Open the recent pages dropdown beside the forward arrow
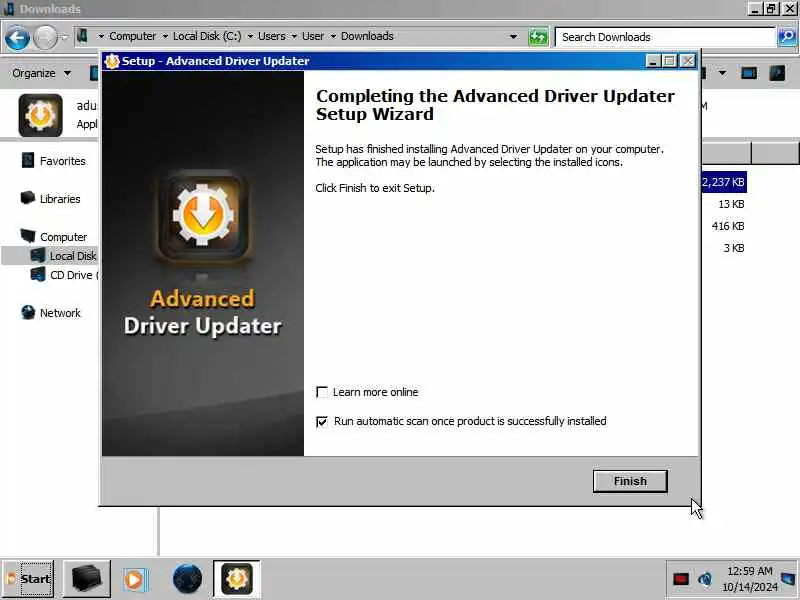Image resolution: width=800 pixels, height=600 pixels. pyautogui.click(x=64, y=37)
